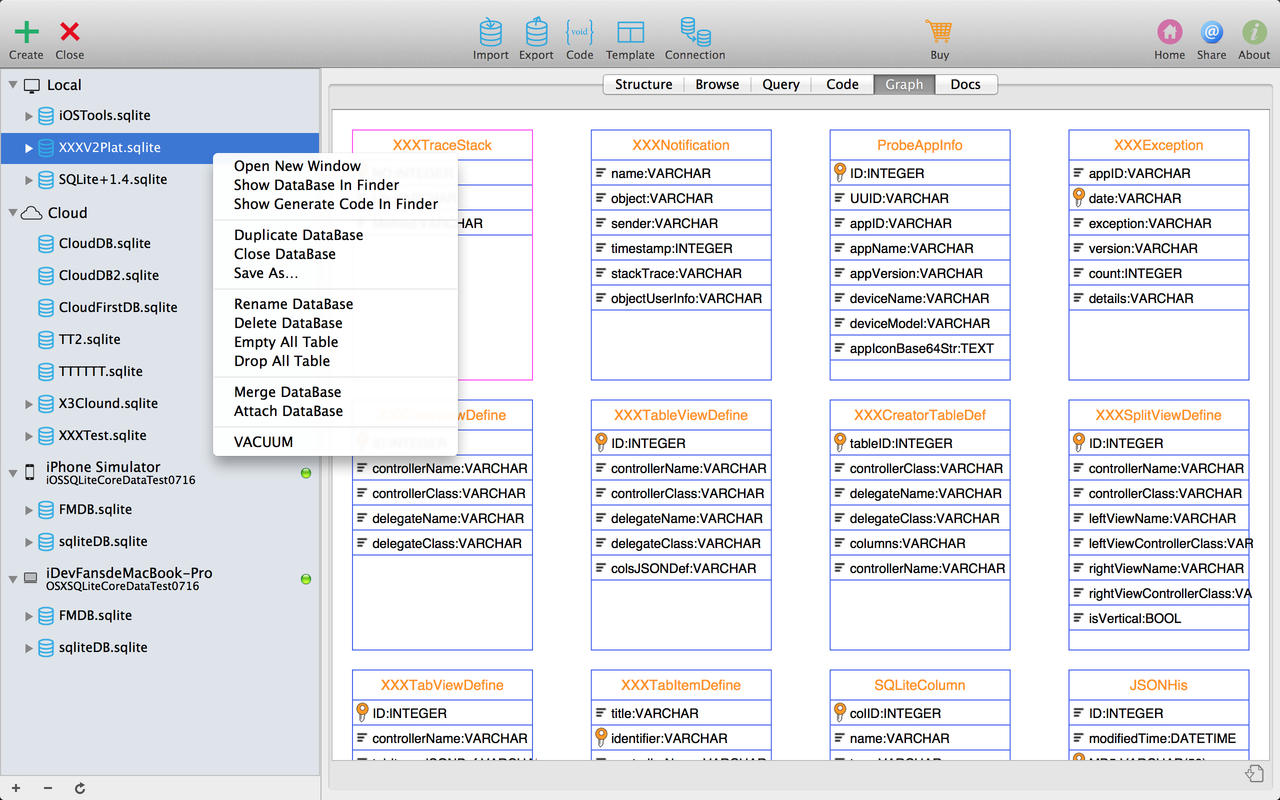Select Merge DataBase menu entry
Viewport: 1280px width, 800px height.
click(x=287, y=392)
